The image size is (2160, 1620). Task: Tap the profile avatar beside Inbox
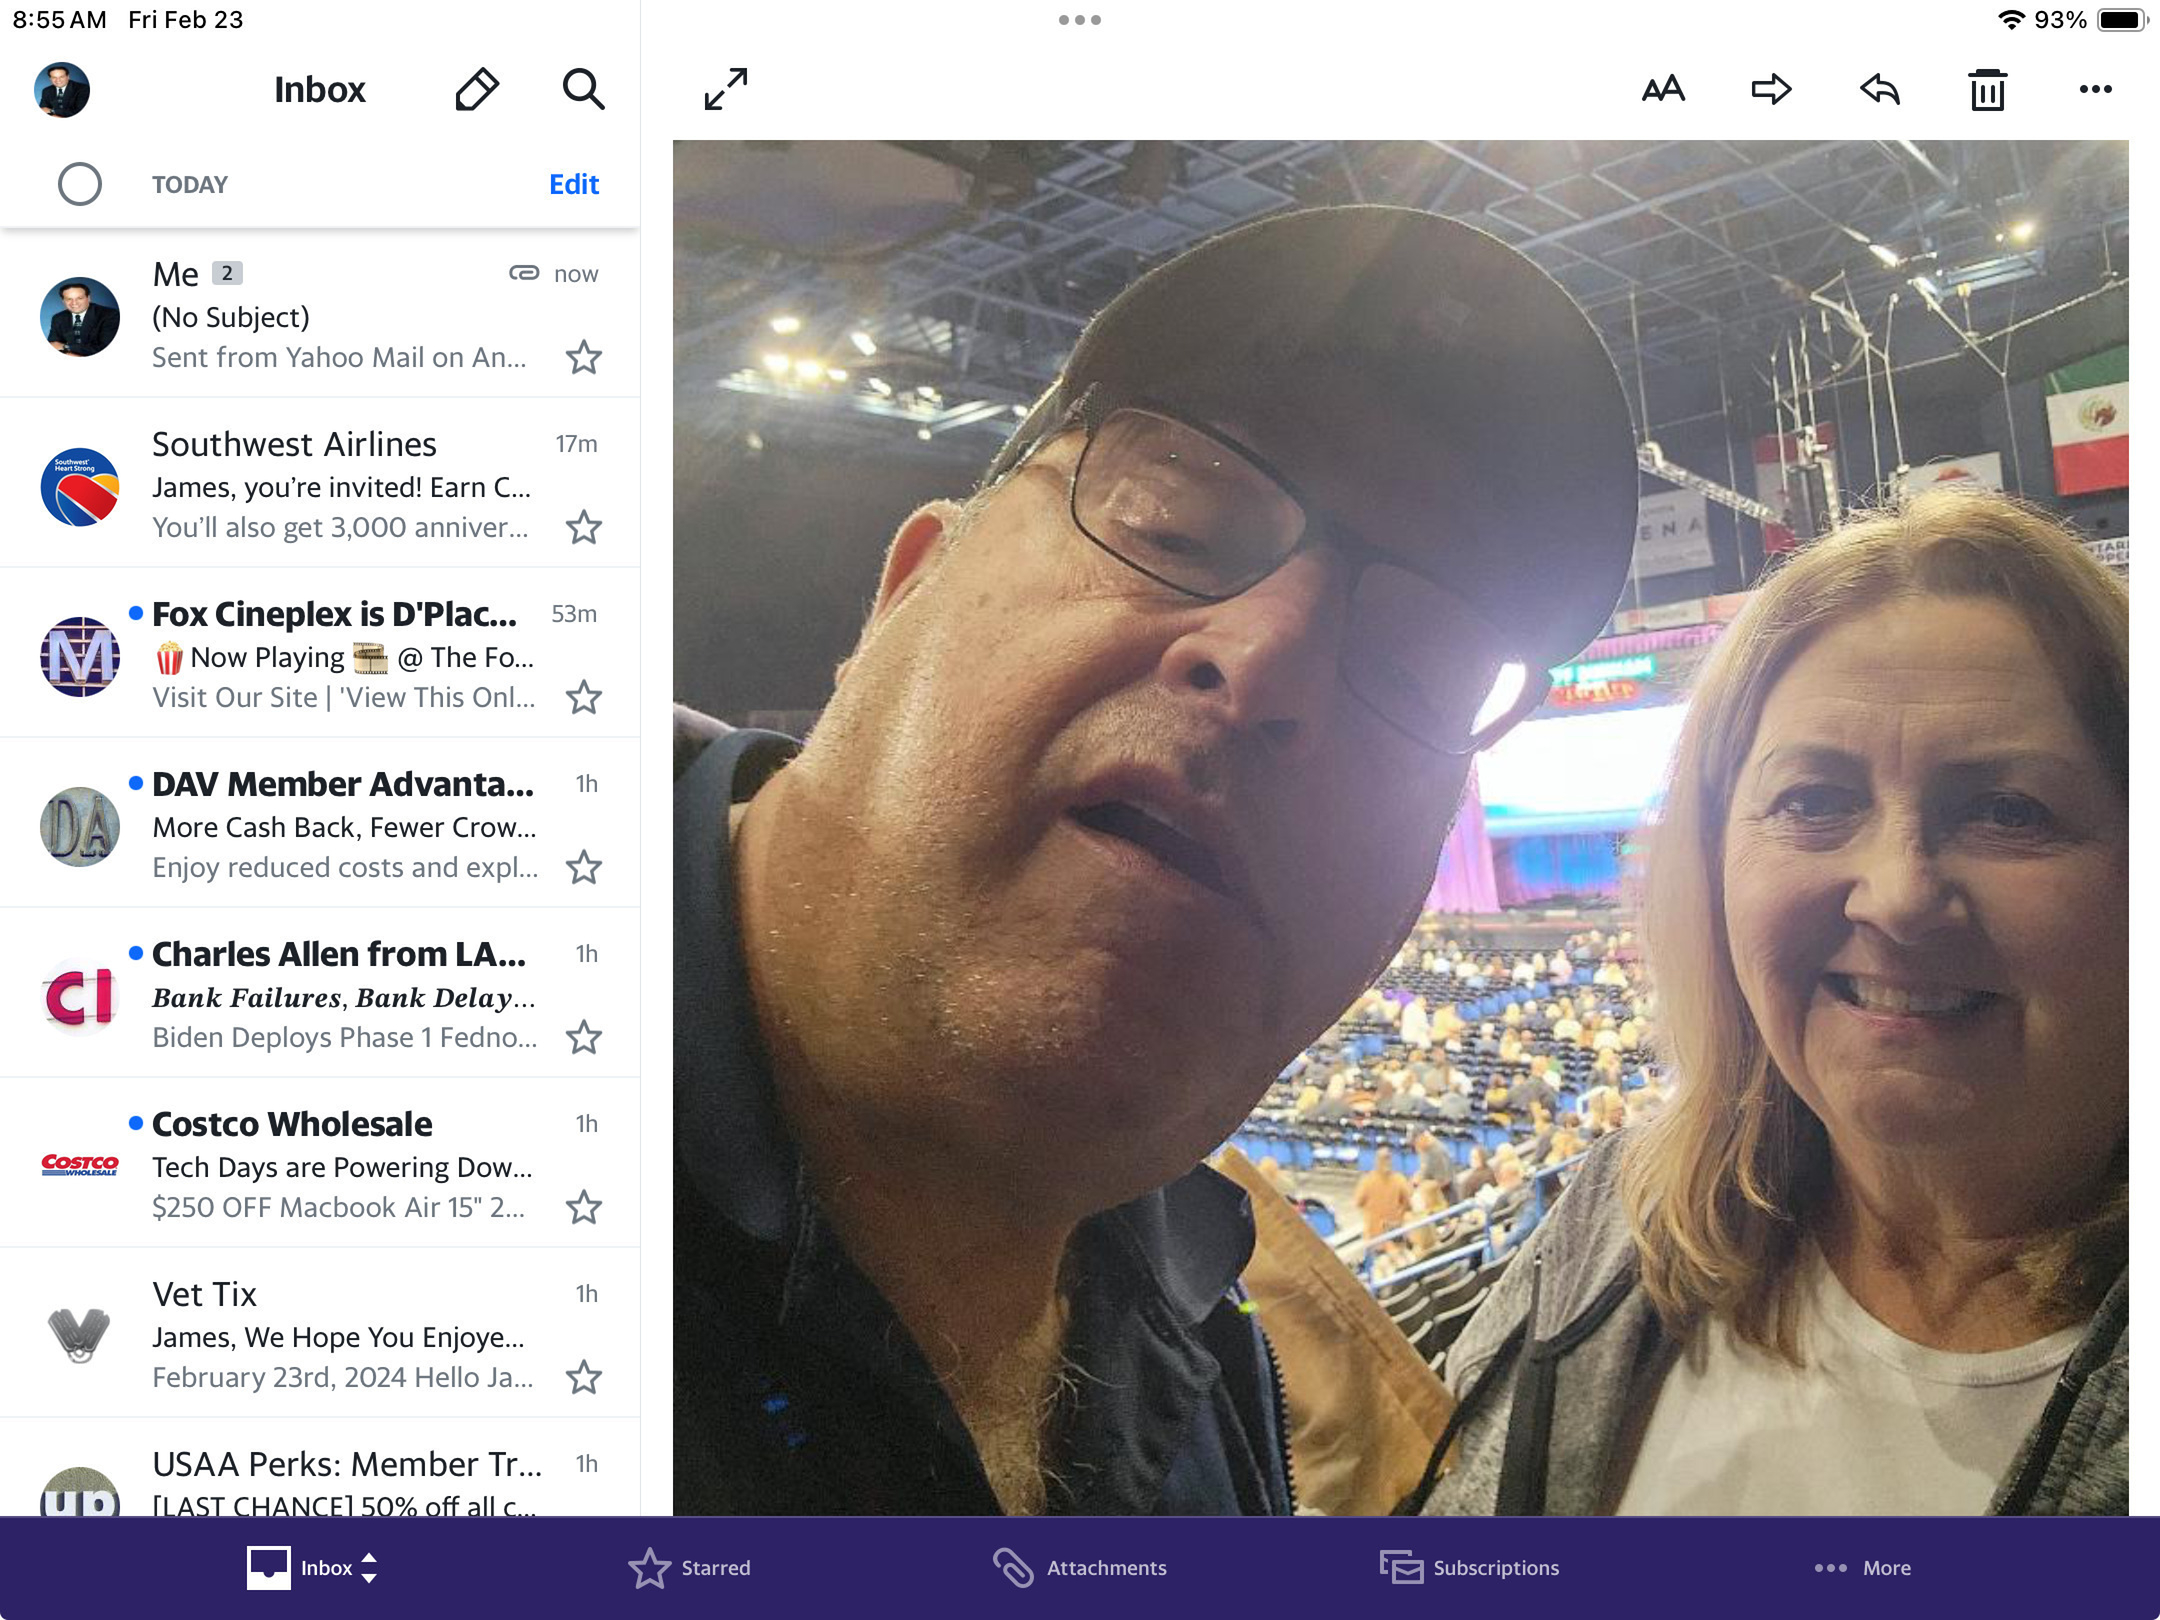(x=62, y=90)
